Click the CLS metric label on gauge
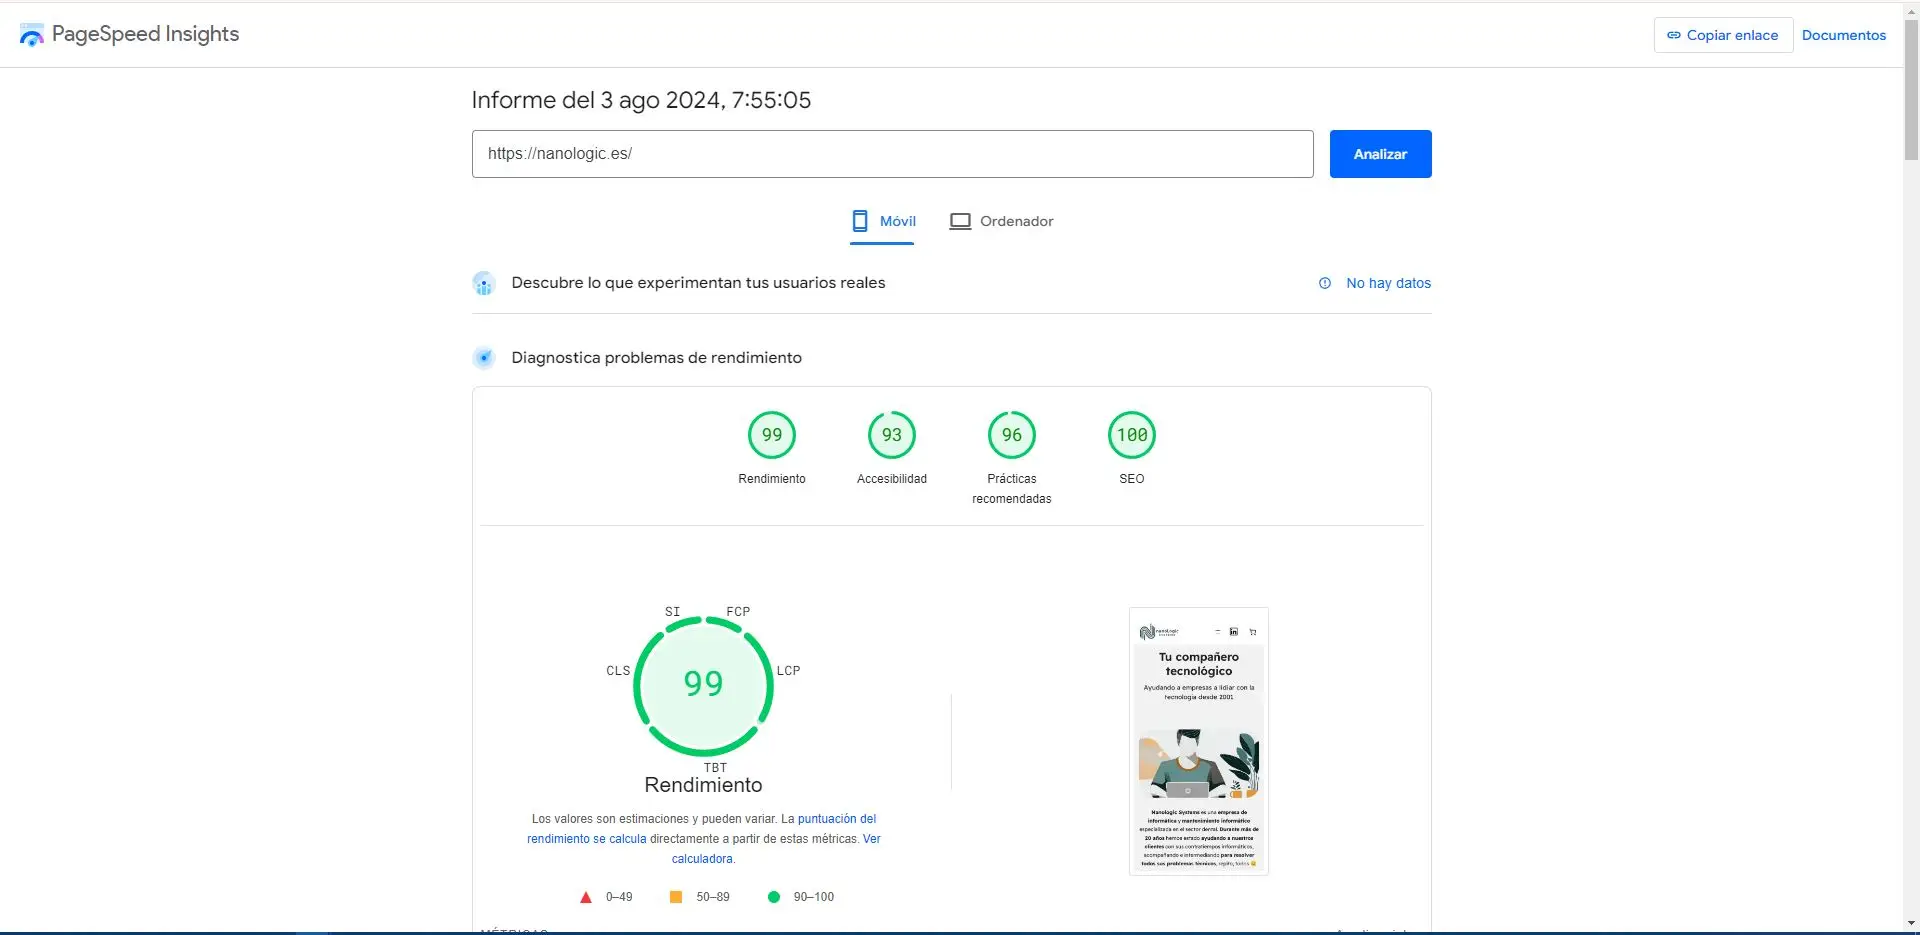Viewport: 1920px width, 935px height. [x=618, y=671]
